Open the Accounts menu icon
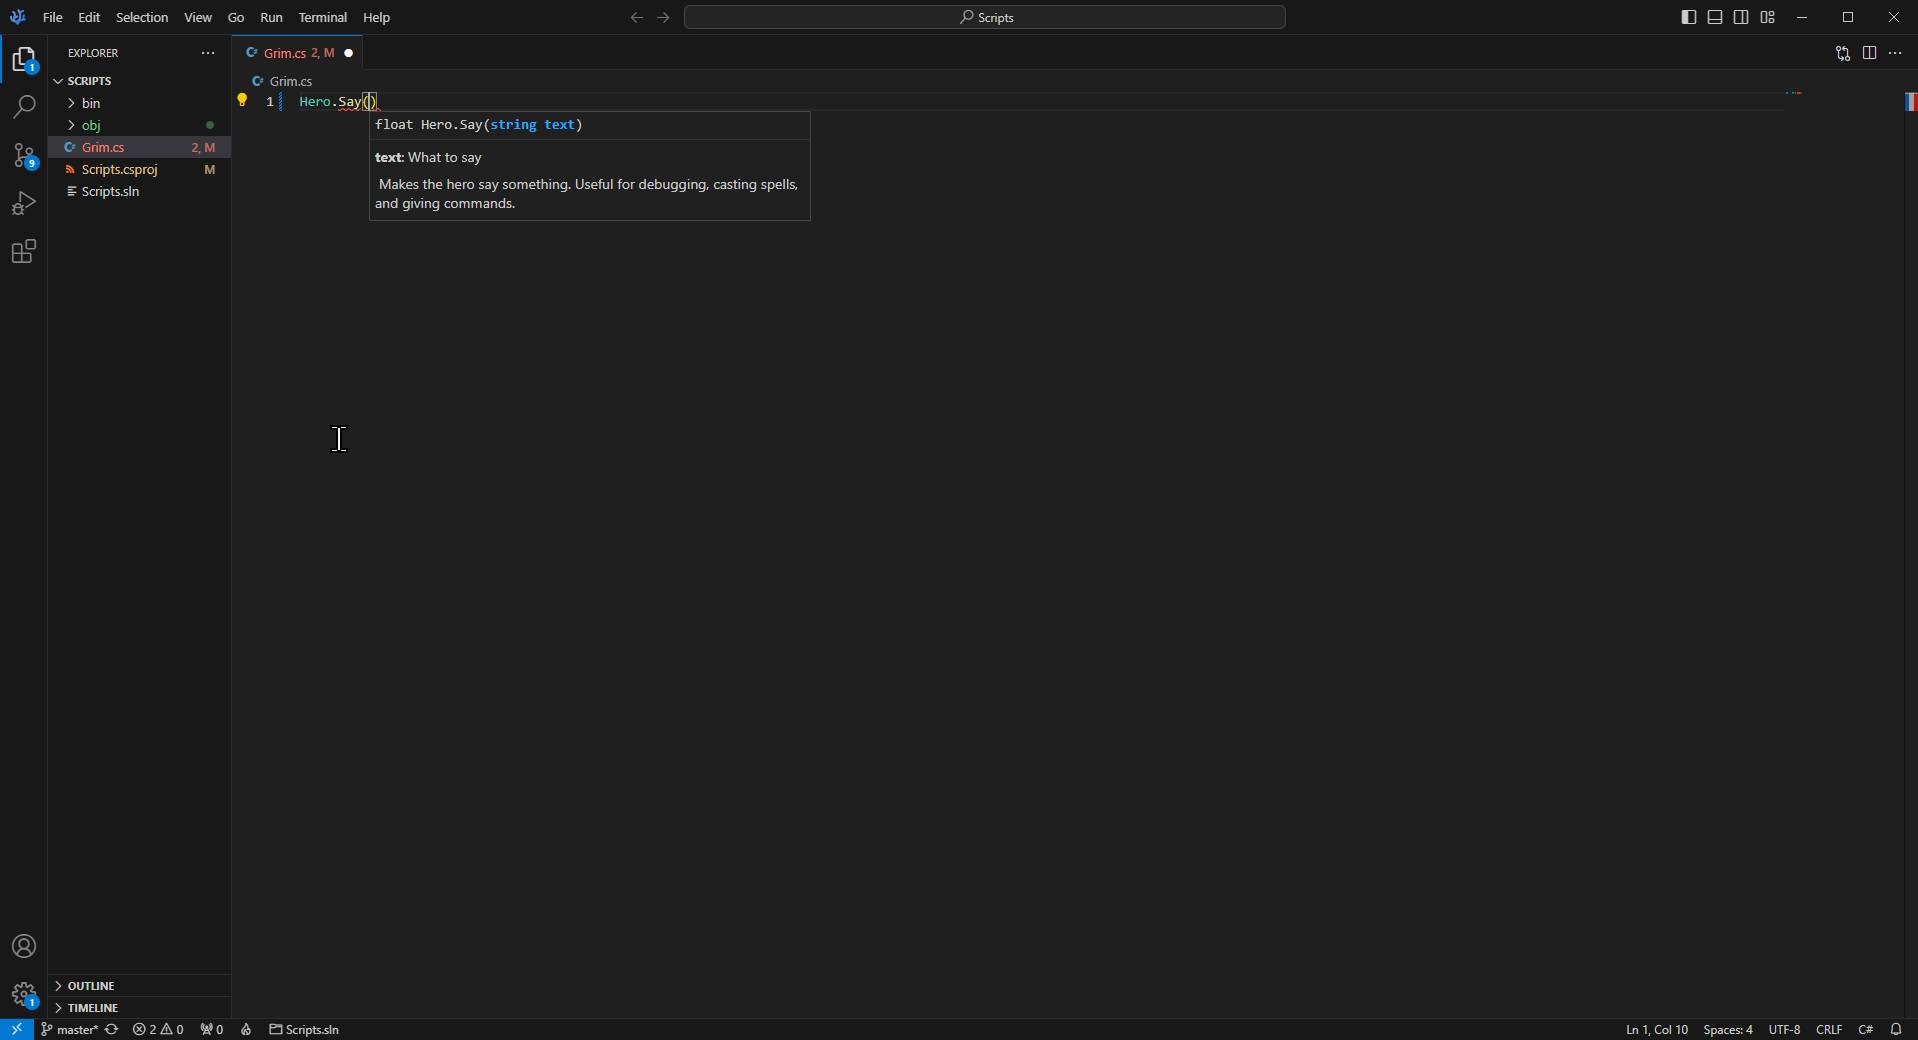 coord(24,946)
